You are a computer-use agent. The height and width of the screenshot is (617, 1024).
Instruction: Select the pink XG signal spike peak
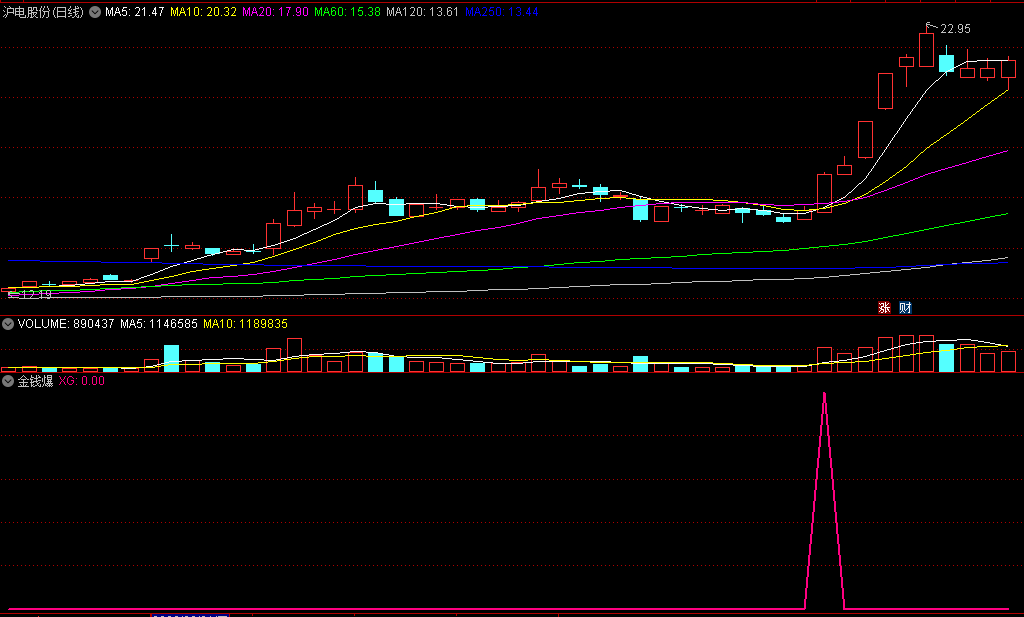click(825, 394)
